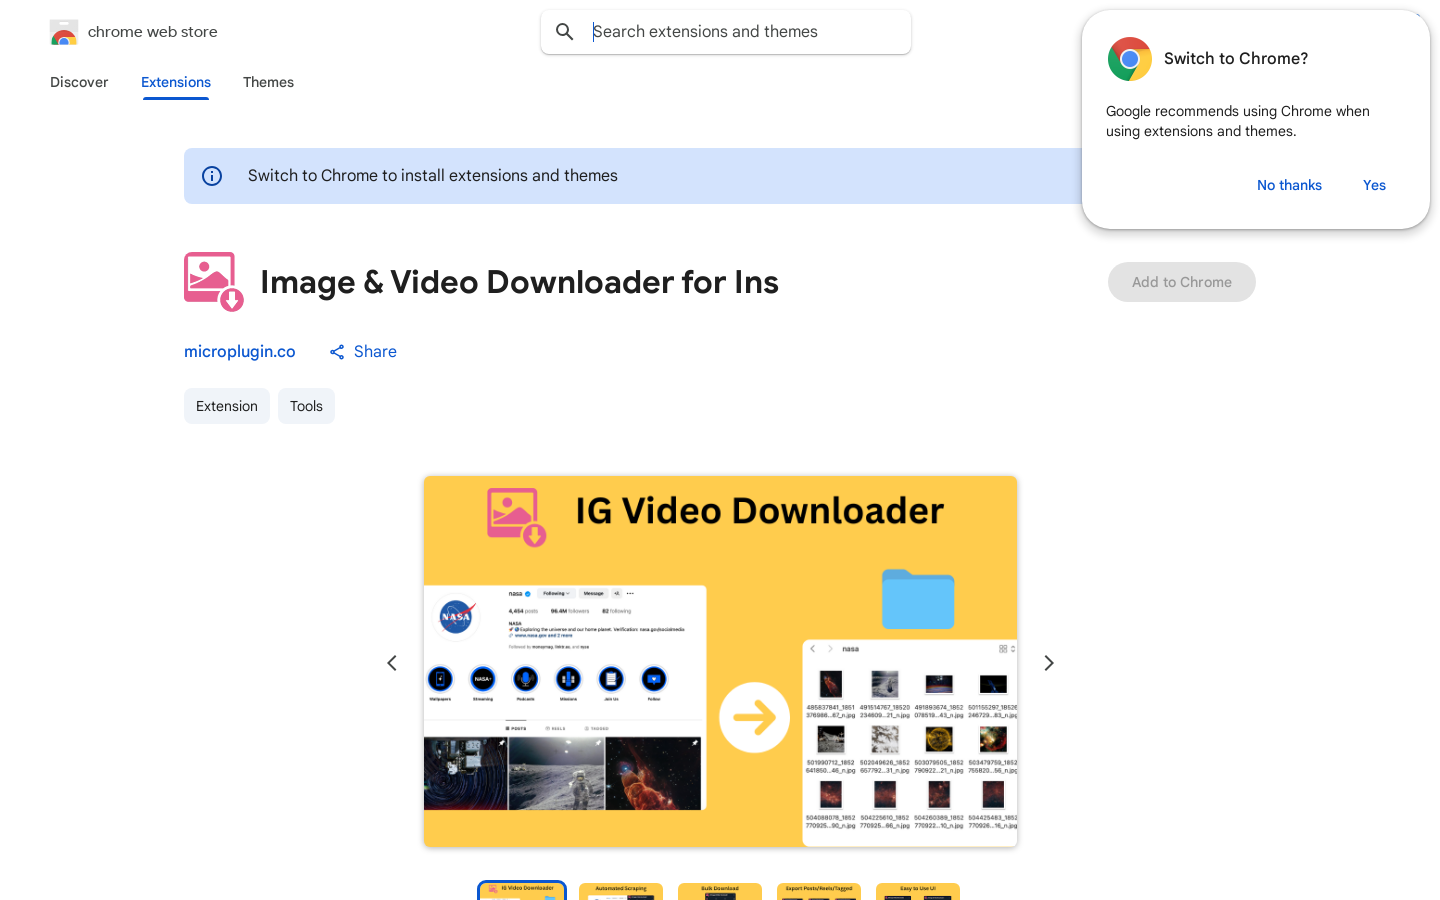
Task: Click the Share link
Action: [363, 351]
